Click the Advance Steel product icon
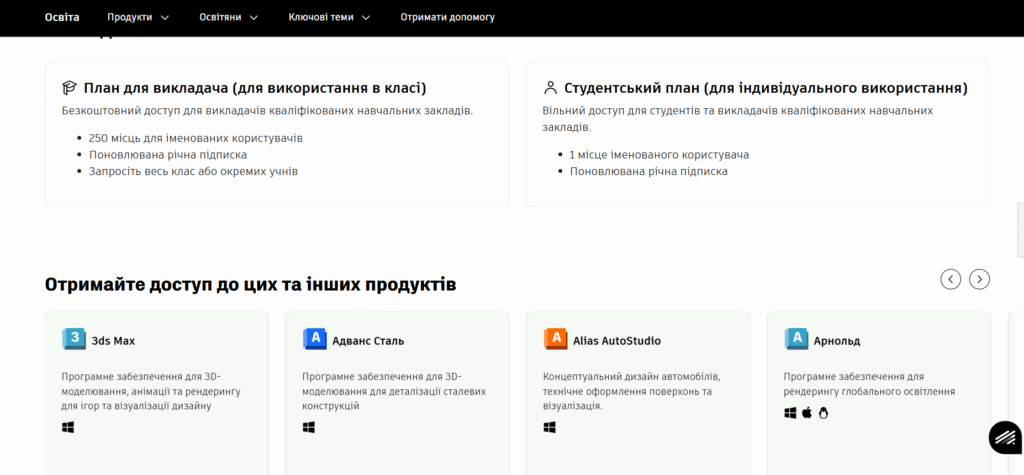This screenshot has width=1024, height=475. click(x=315, y=340)
